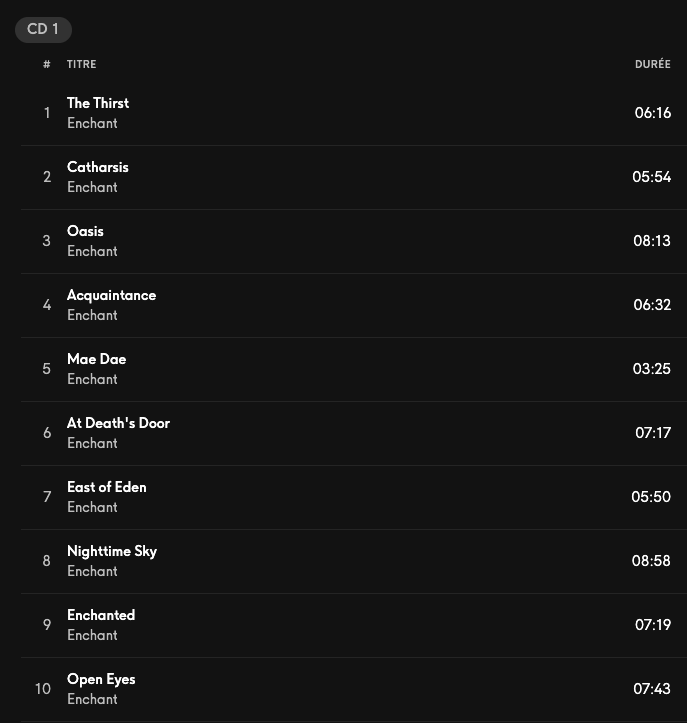The height and width of the screenshot is (723, 687).
Task: Play the track Open Eyes
Action: click(101, 679)
